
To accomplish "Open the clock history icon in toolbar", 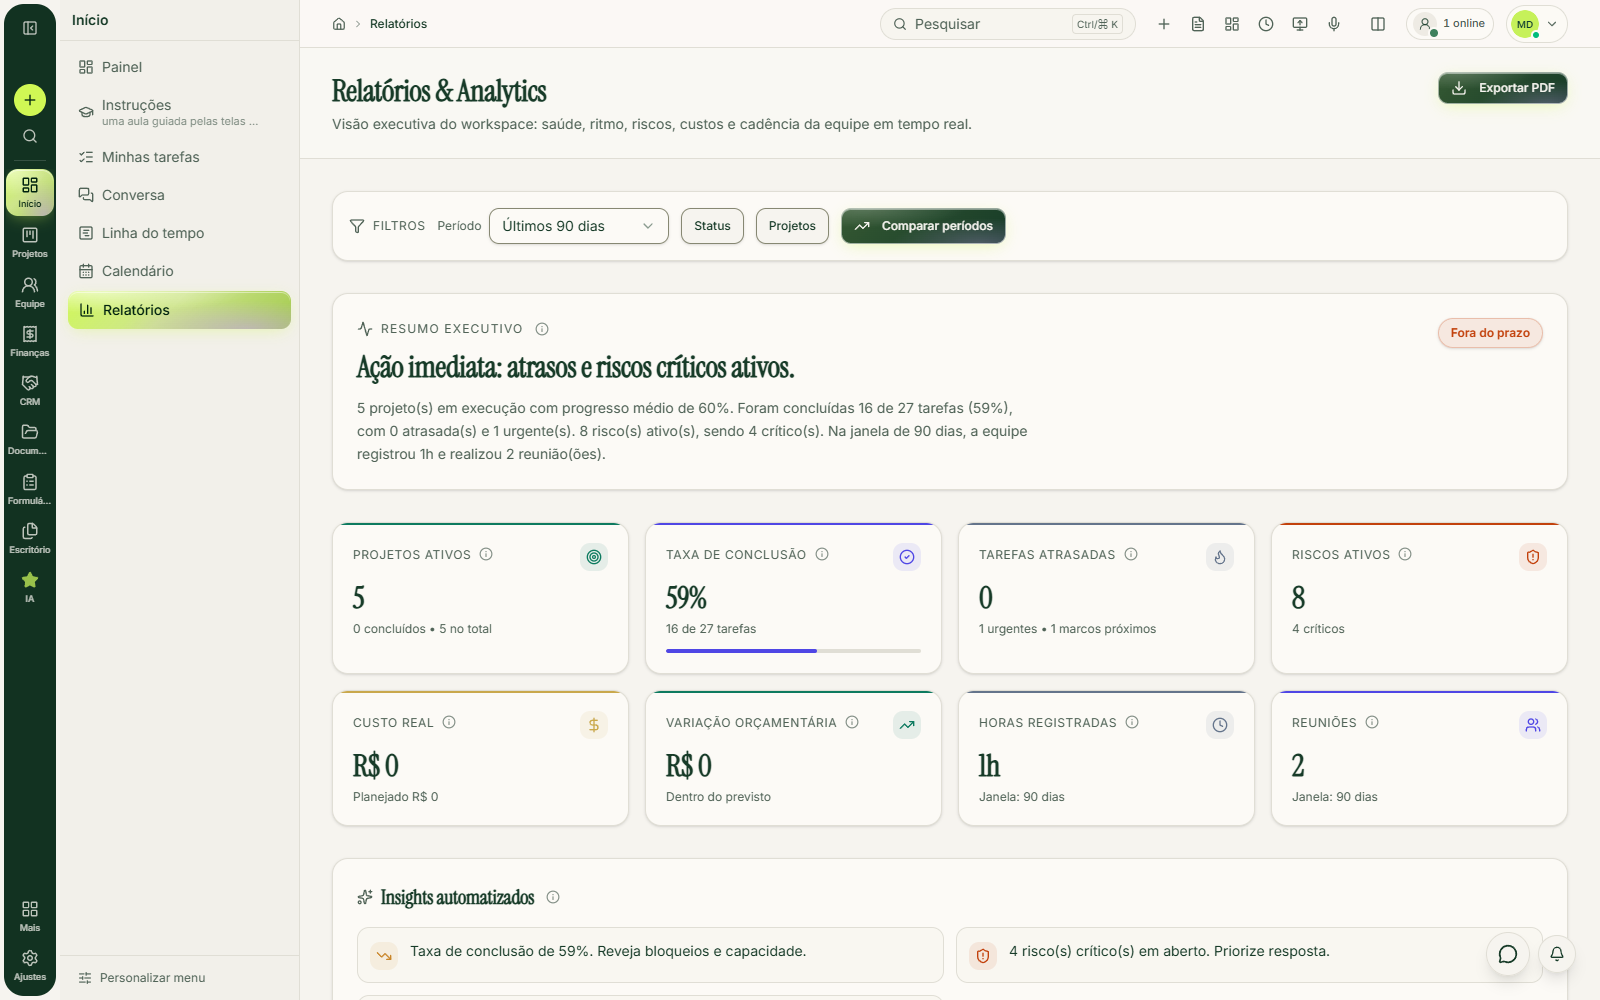I will pyautogui.click(x=1266, y=24).
